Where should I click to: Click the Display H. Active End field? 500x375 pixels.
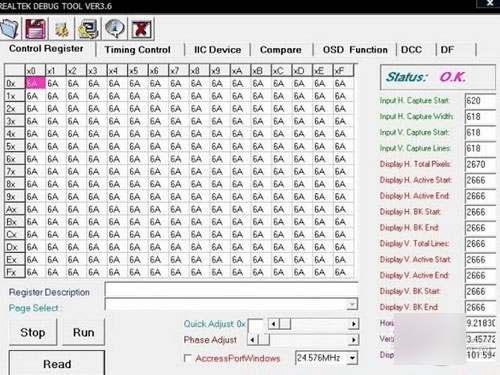pos(481,196)
